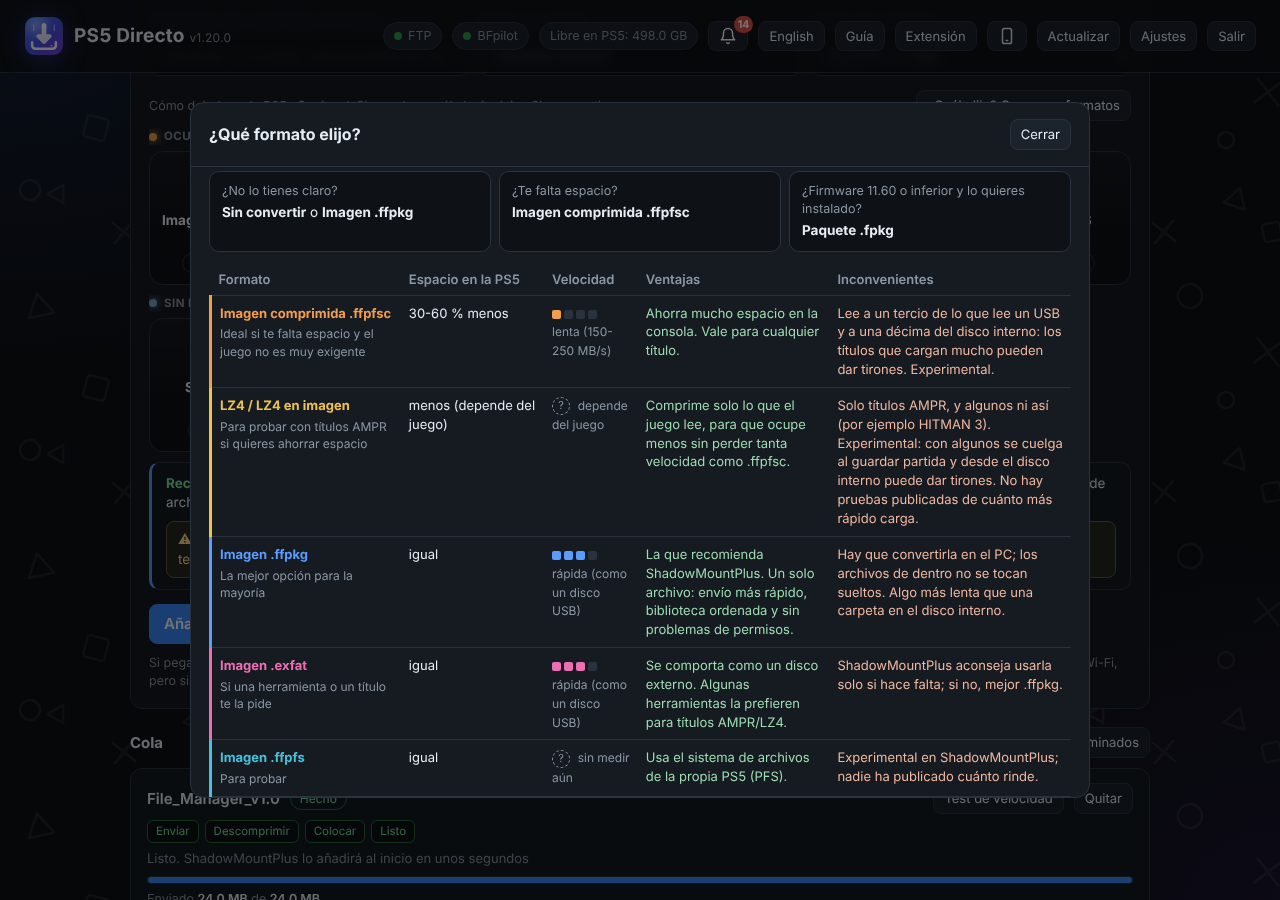
Task: Open the notifications bell icon
Action: coord(728,36)
